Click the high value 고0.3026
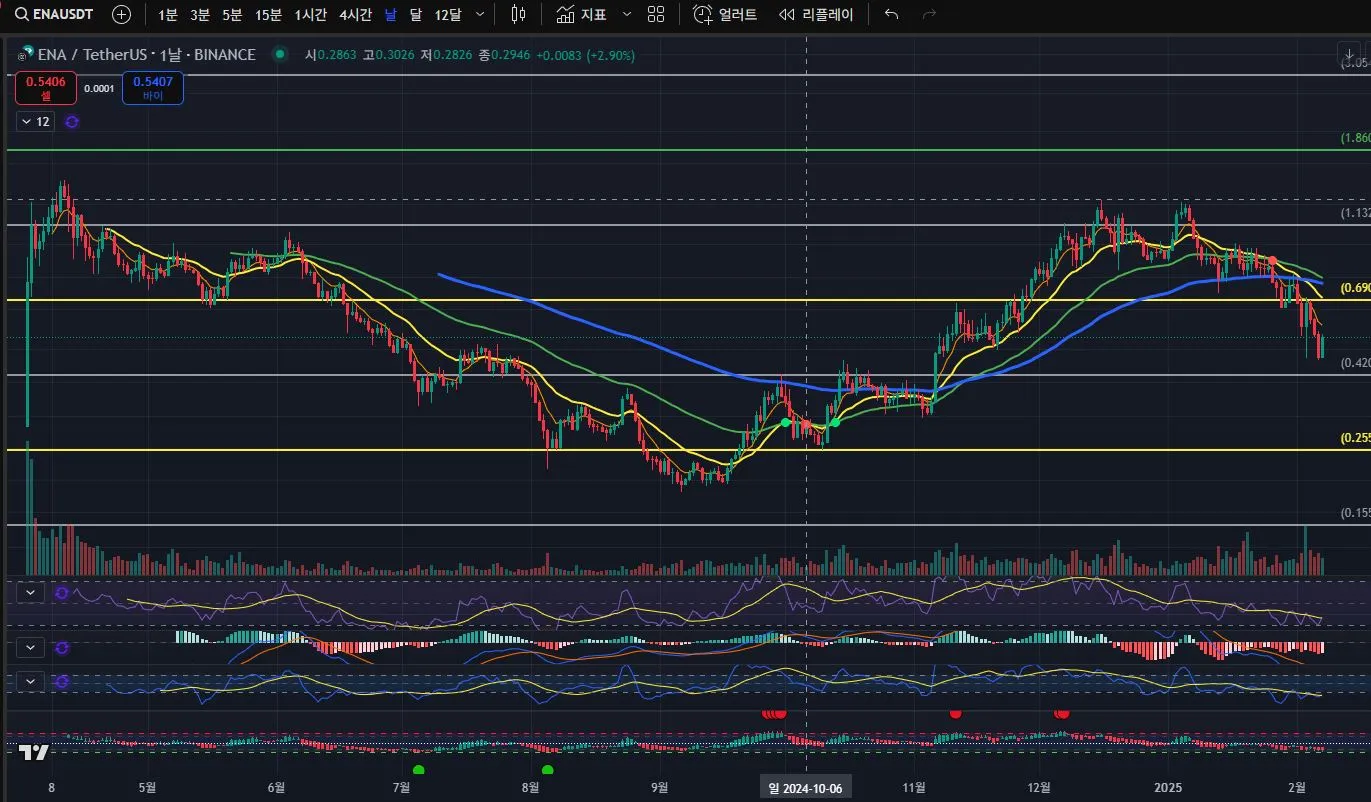The image size is (1371, 802). (x=389, y=55)
